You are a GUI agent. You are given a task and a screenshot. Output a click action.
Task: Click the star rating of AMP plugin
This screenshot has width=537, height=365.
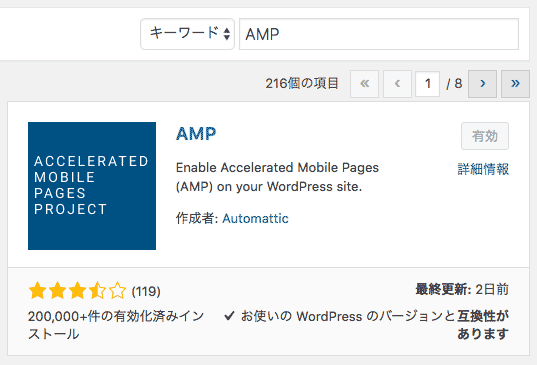(x=77, y=291)
